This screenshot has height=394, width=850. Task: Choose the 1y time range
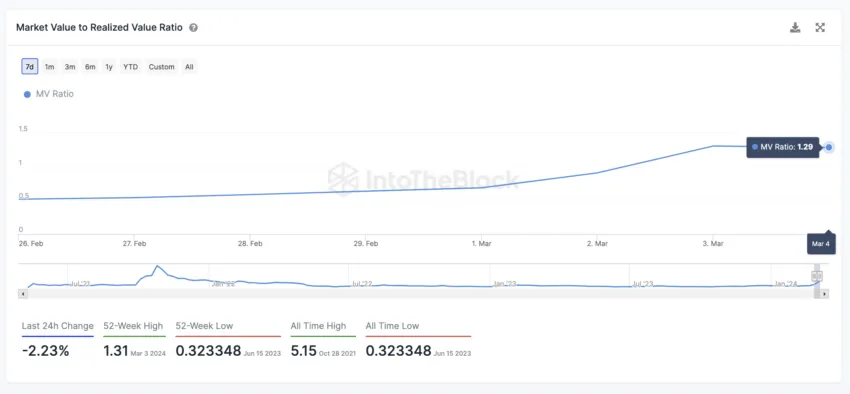point(109,67)
